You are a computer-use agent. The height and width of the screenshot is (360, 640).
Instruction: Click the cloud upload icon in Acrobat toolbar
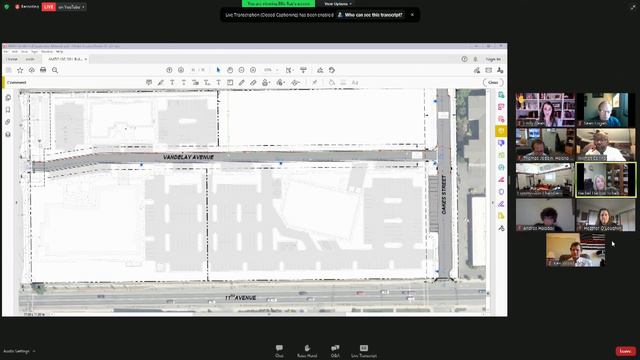click(x=31, y=70)
